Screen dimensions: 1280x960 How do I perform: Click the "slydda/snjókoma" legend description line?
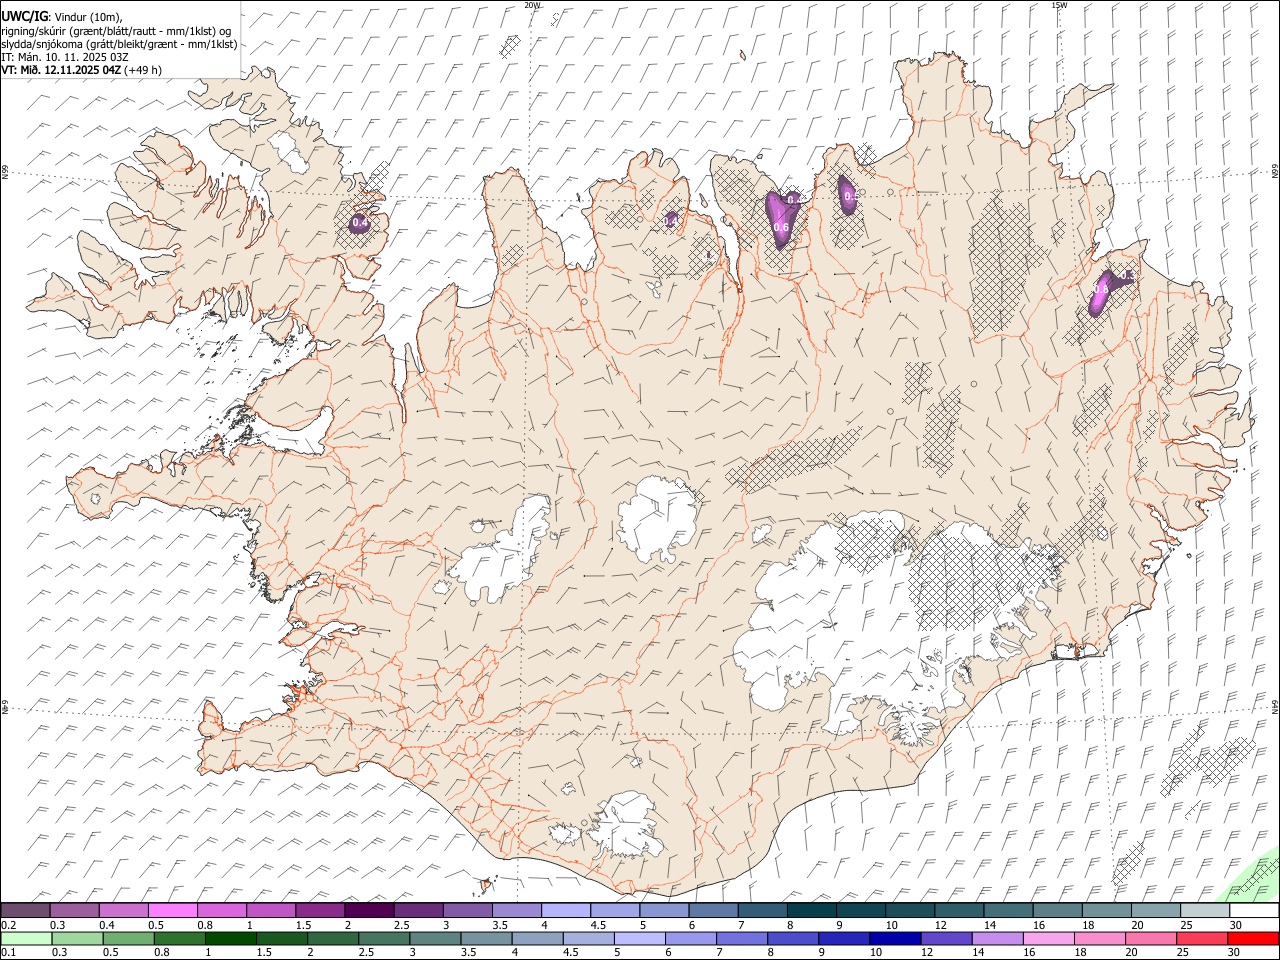tap(119, 44)
